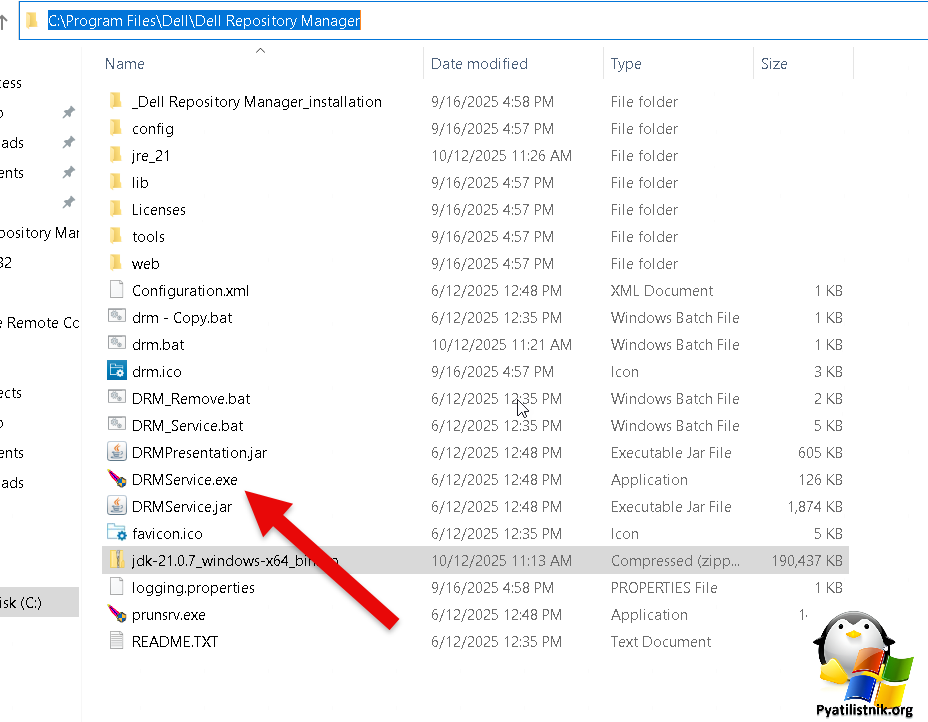Click the DRMService.exe application icon
This screenshot has height=722, width=928.
[117, 480]
